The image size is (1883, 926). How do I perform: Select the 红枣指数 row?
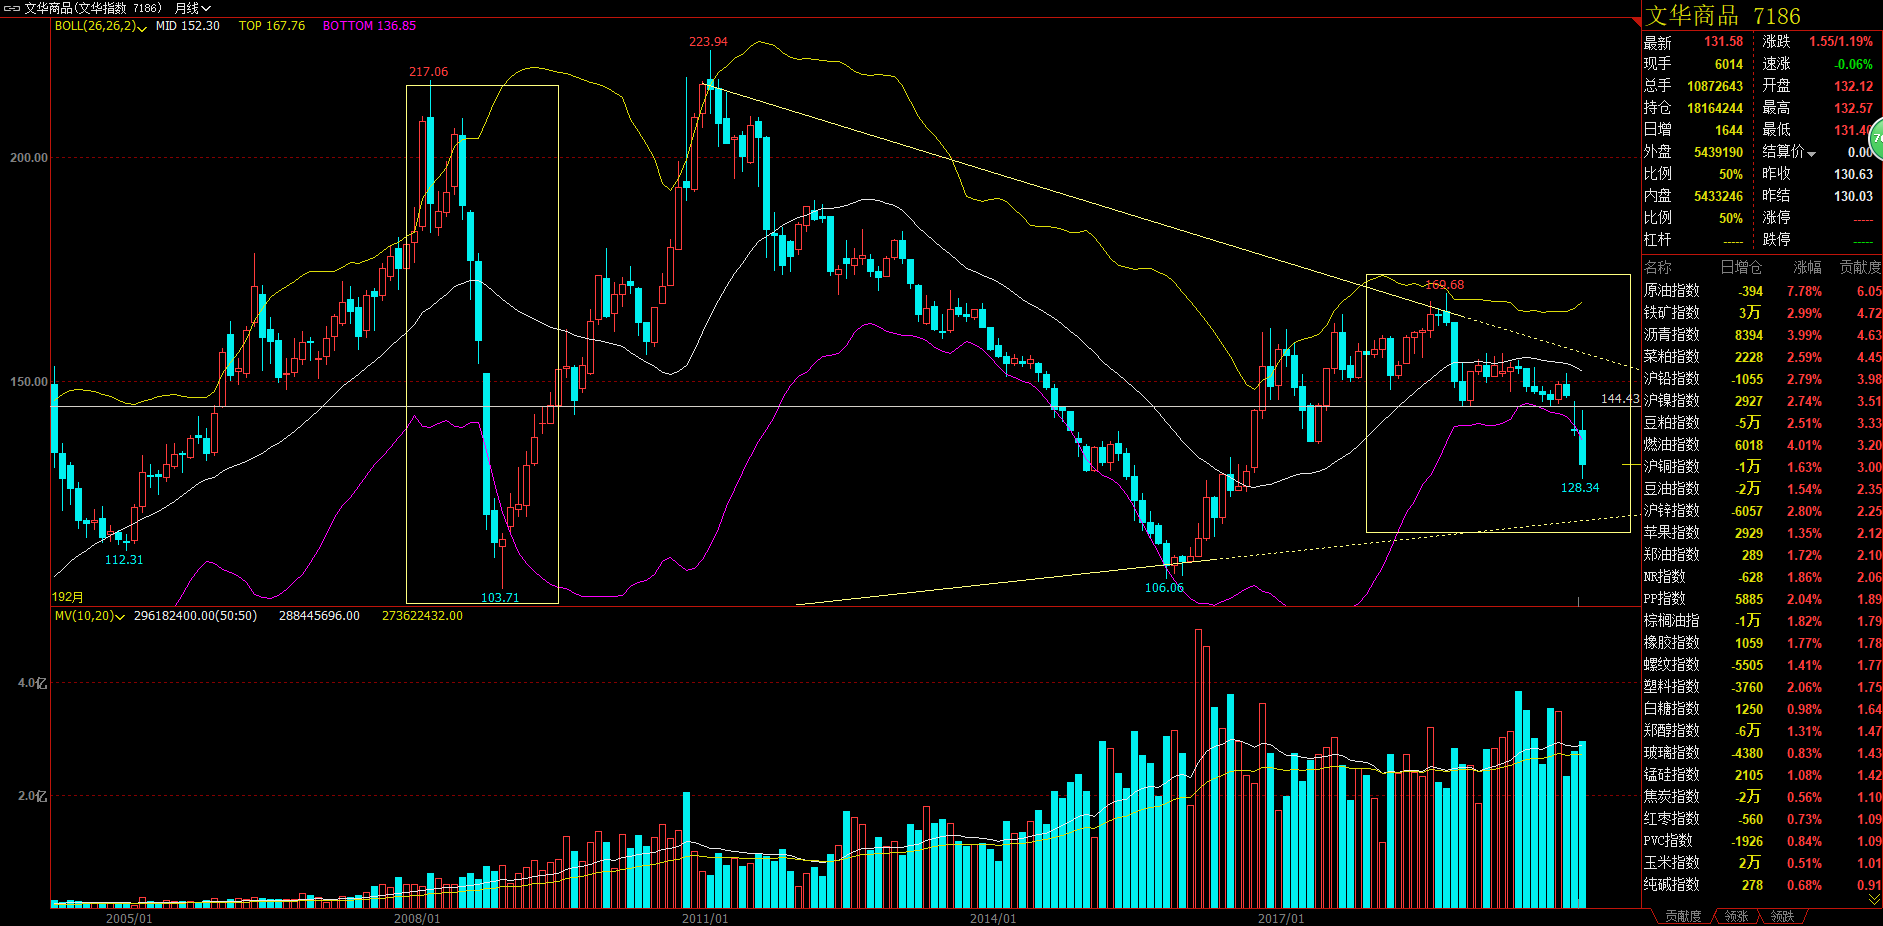1762,819
